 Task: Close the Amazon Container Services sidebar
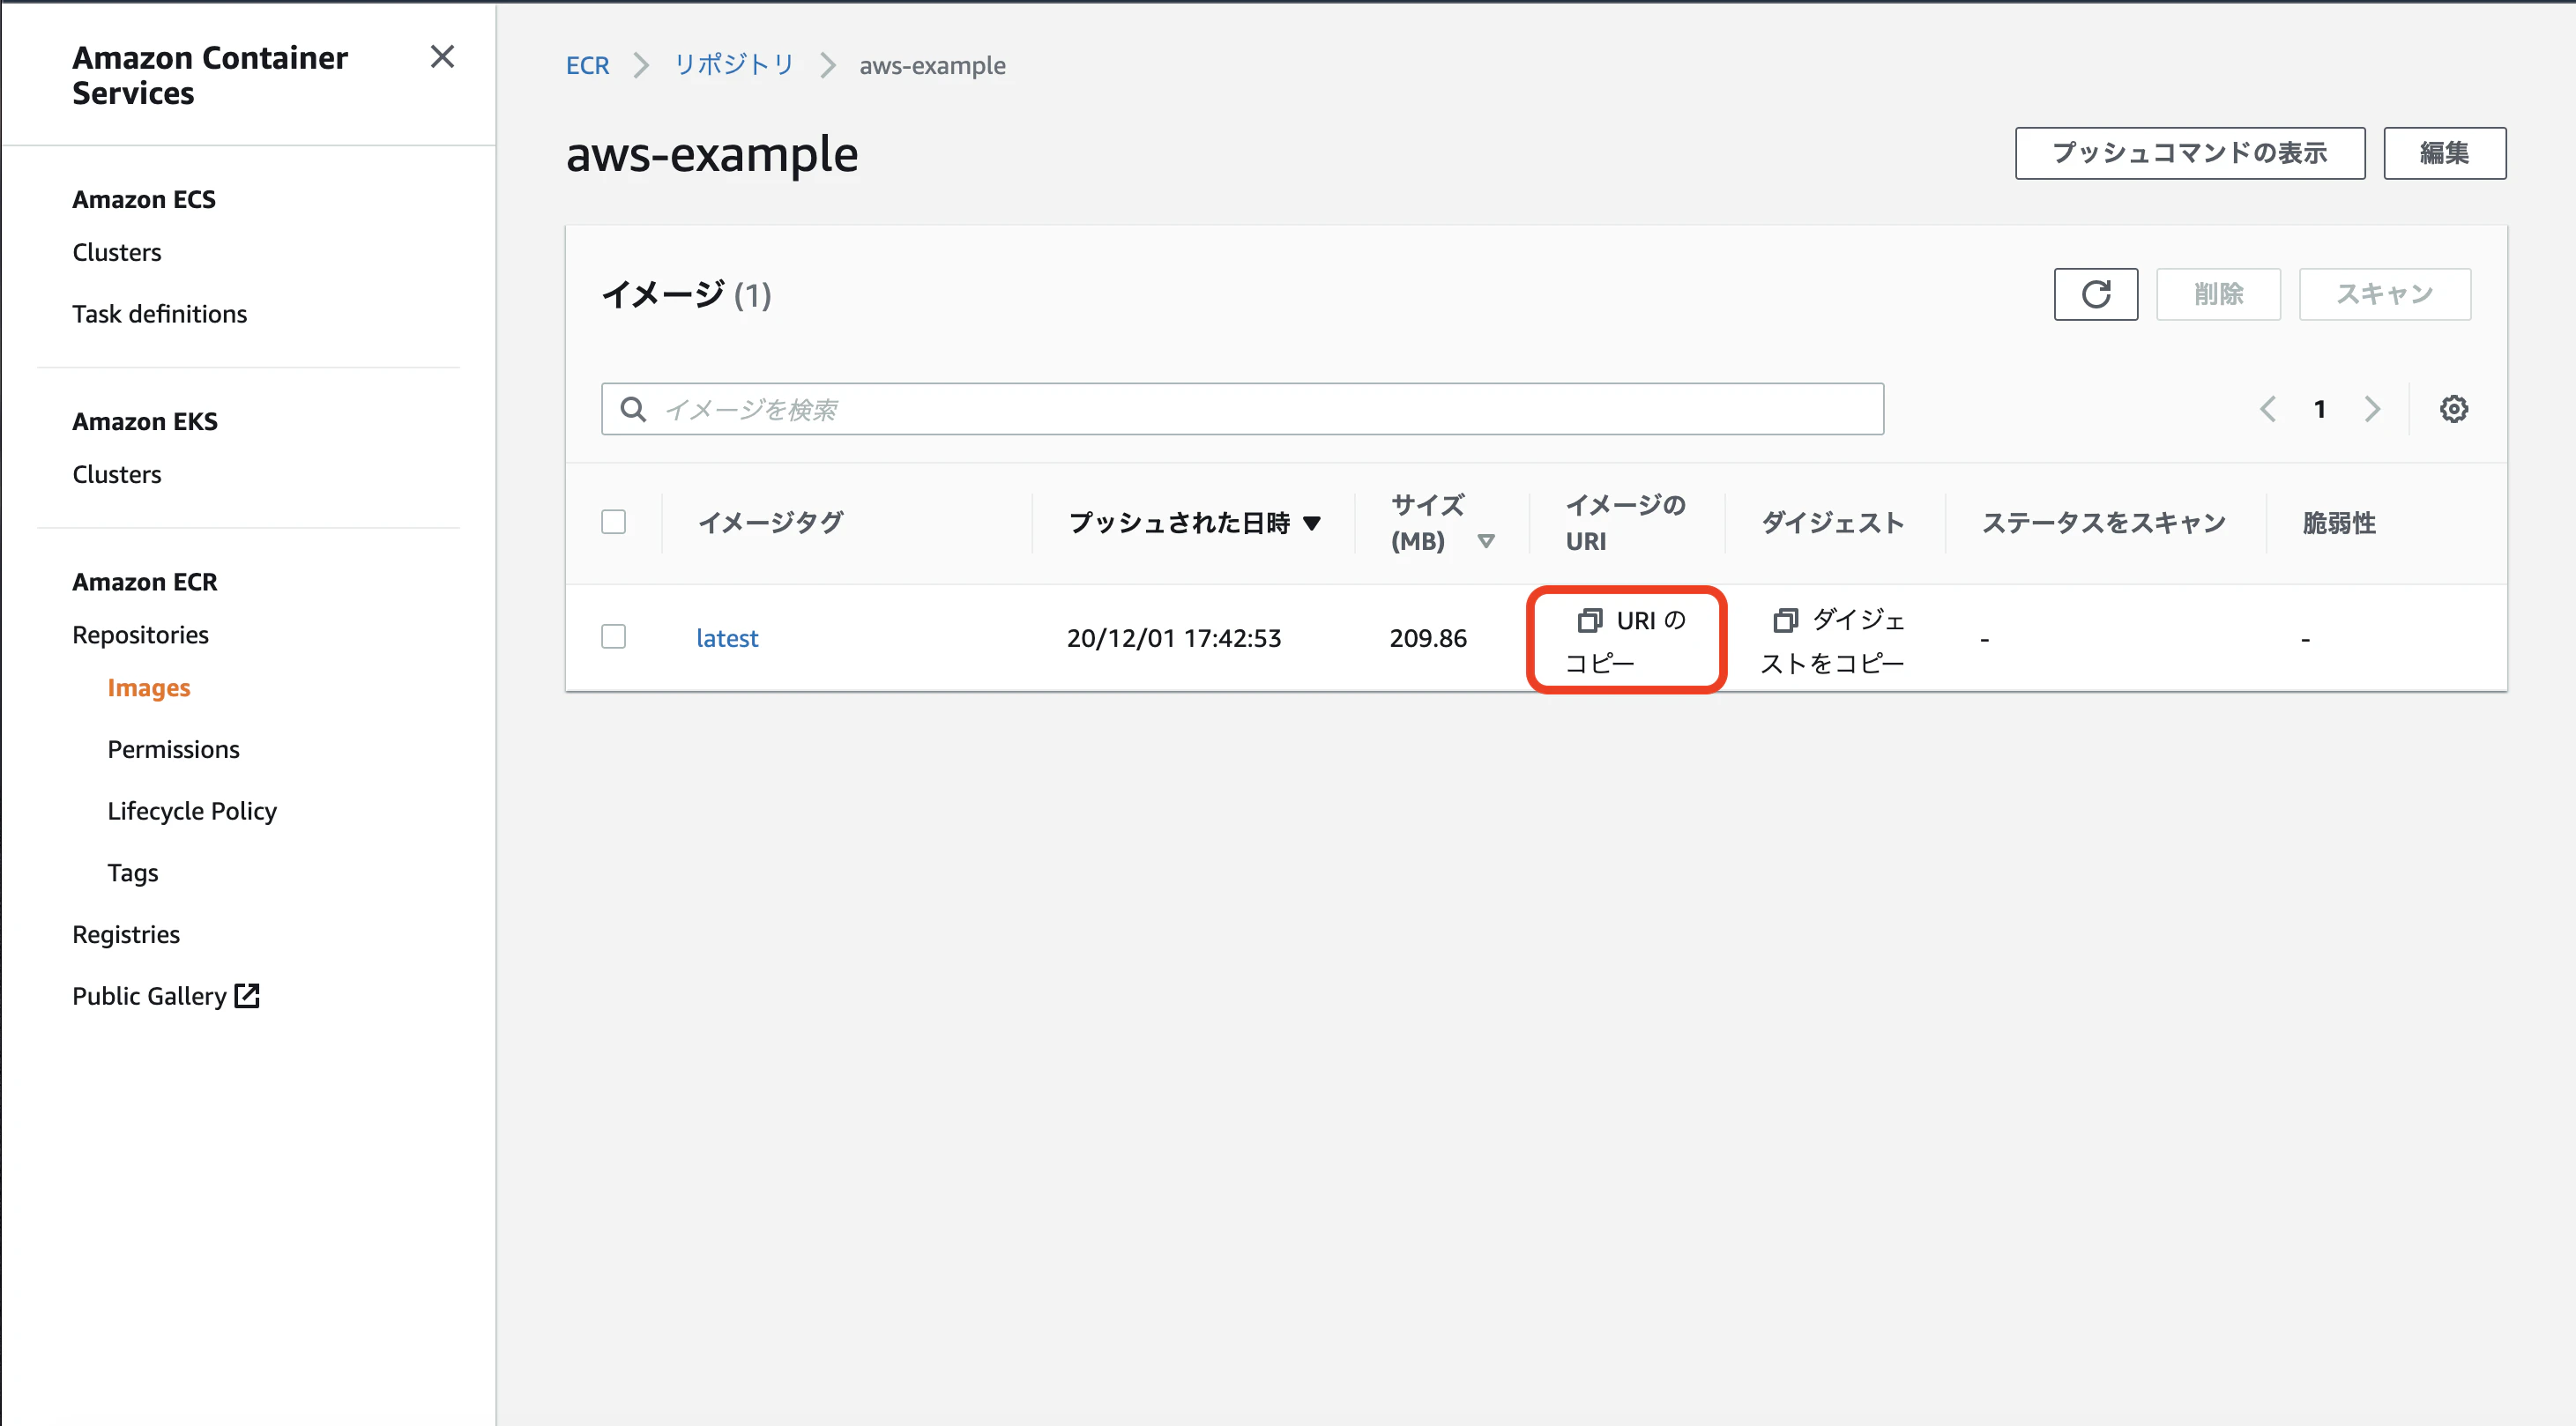(x=442, y=57)
